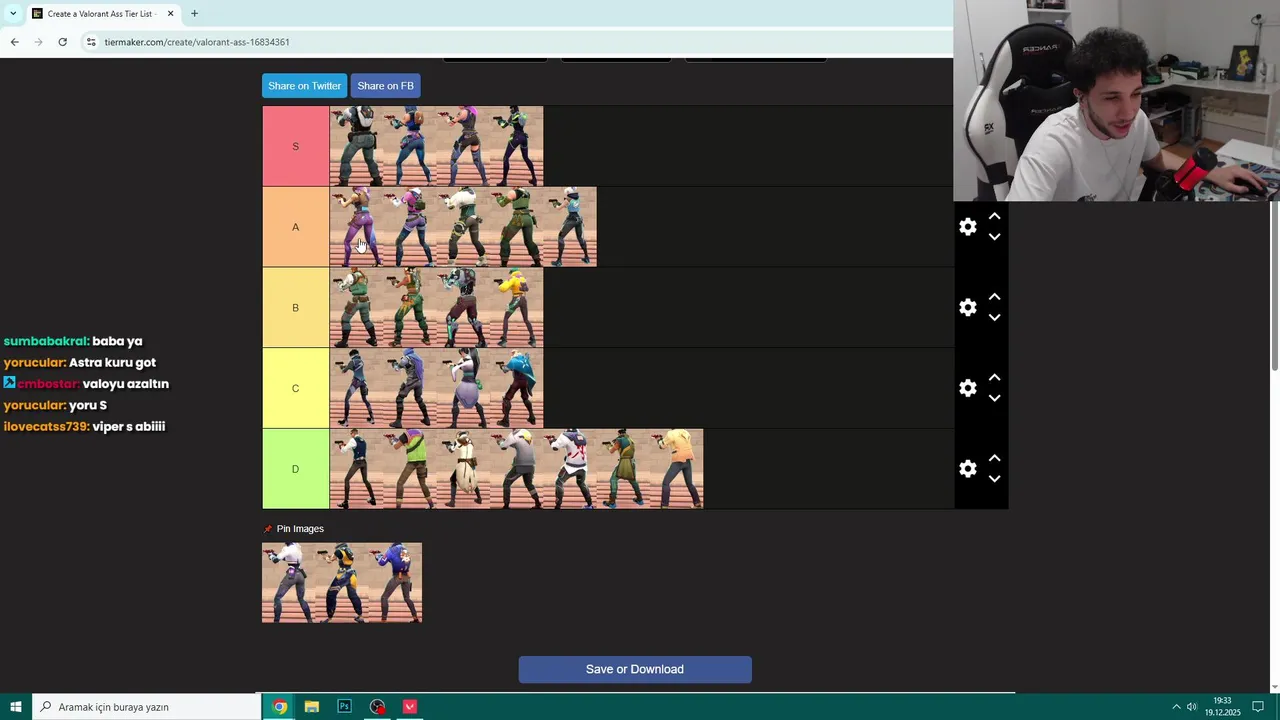Viewport: 1280px width, 720px height.
Task: Launch Photoshop from the taskbar
Action: (x=344, y=707)
